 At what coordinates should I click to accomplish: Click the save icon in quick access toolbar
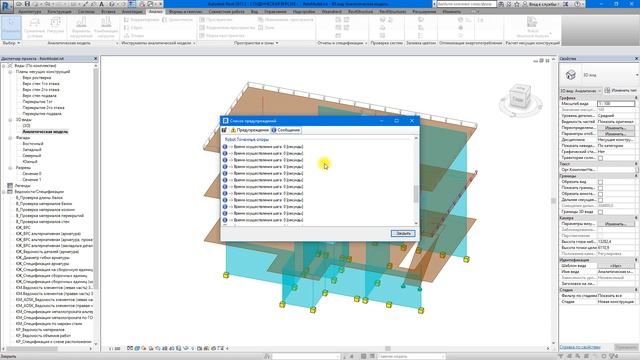pyautogui.click(x=27, y=4)
